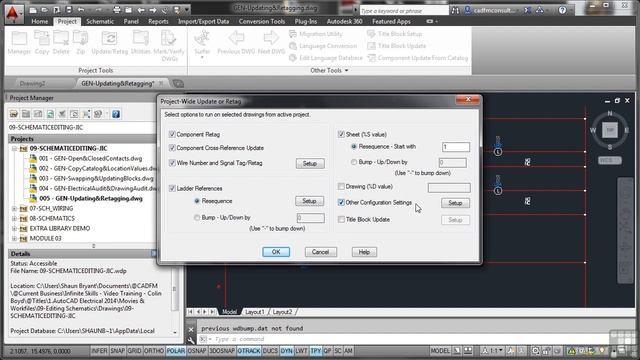640x360 pixels.
Task: Click the help question mark in title bar
Action: pyautogui.click(x=562, y=10)
